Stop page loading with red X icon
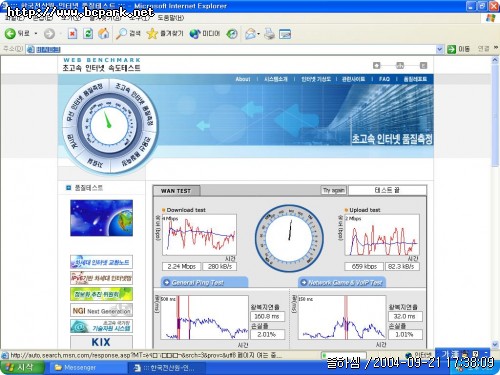500x375 pixels. (72, 34)
